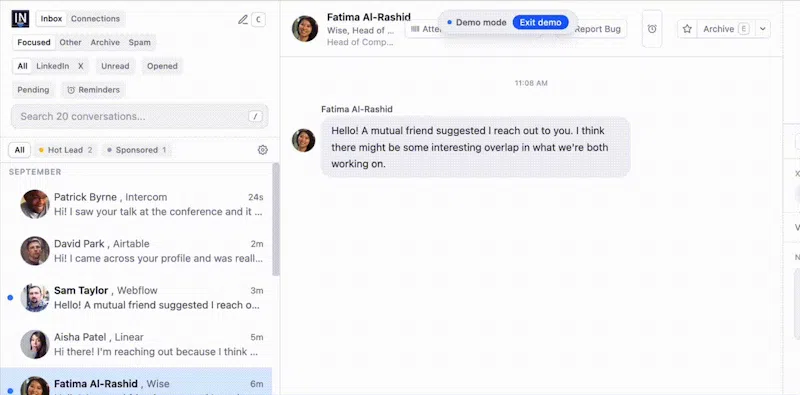Click the C keyboard shortcut badge
The height and width of the screenshot is (395, 800).
point(259,20)
